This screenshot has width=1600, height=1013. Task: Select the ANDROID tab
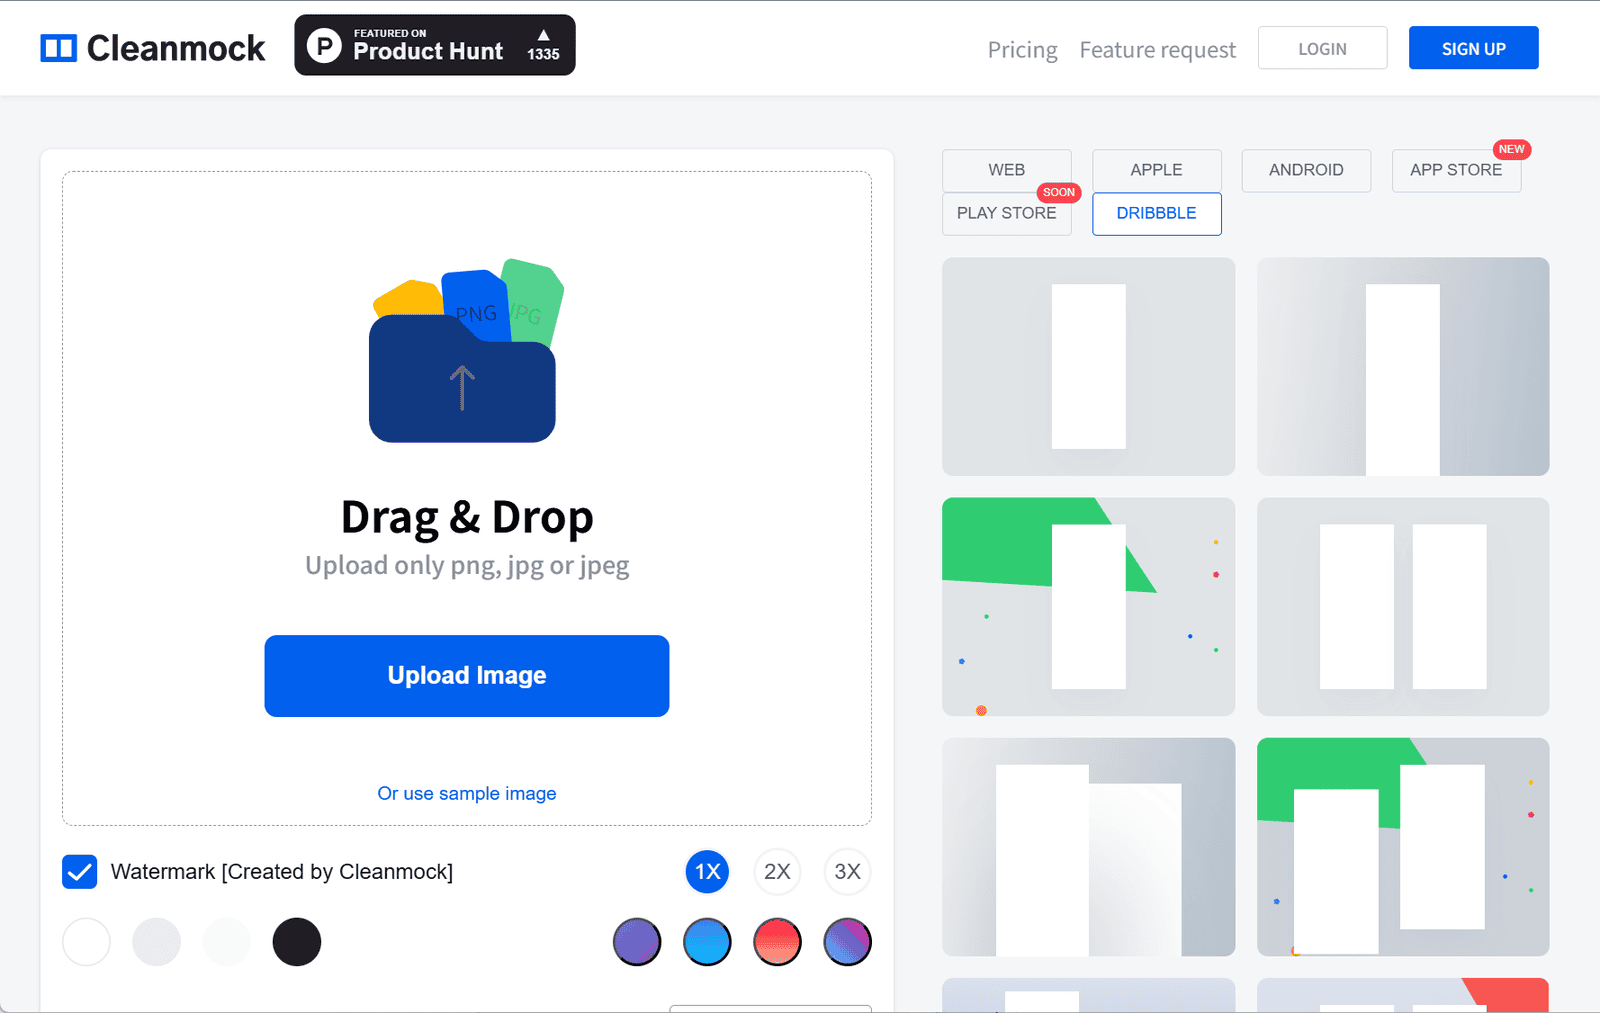point(1306,170)
